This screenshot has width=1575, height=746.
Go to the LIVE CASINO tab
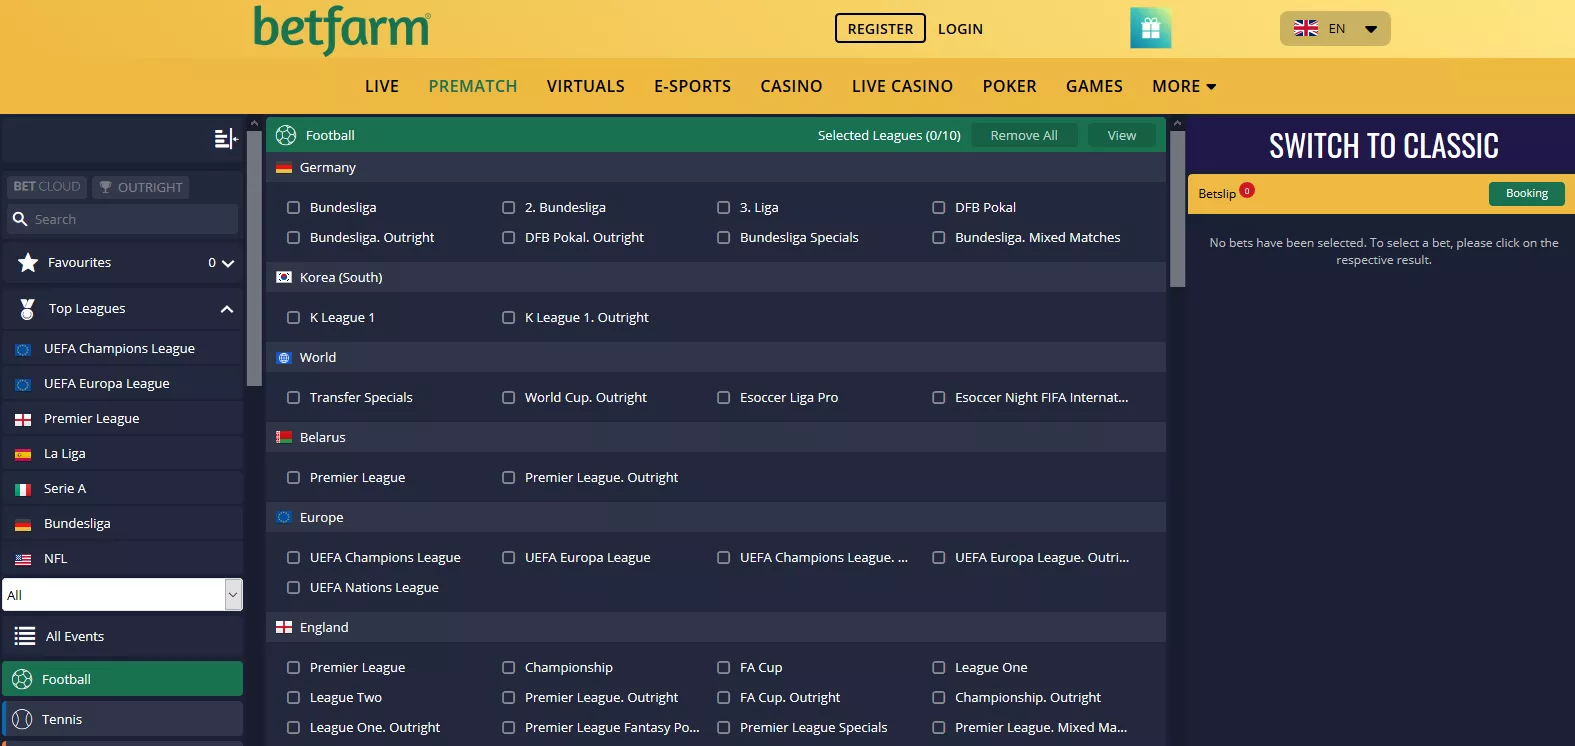coord(902,86)
